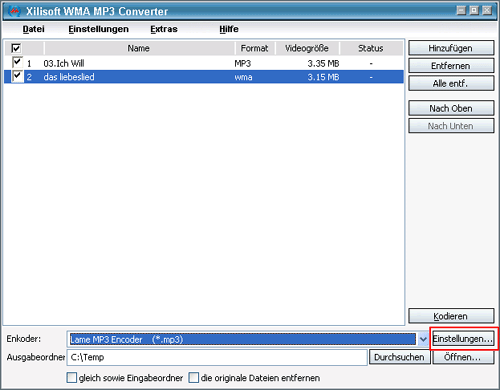Move item up with Nach Oben

click(451, 108)
